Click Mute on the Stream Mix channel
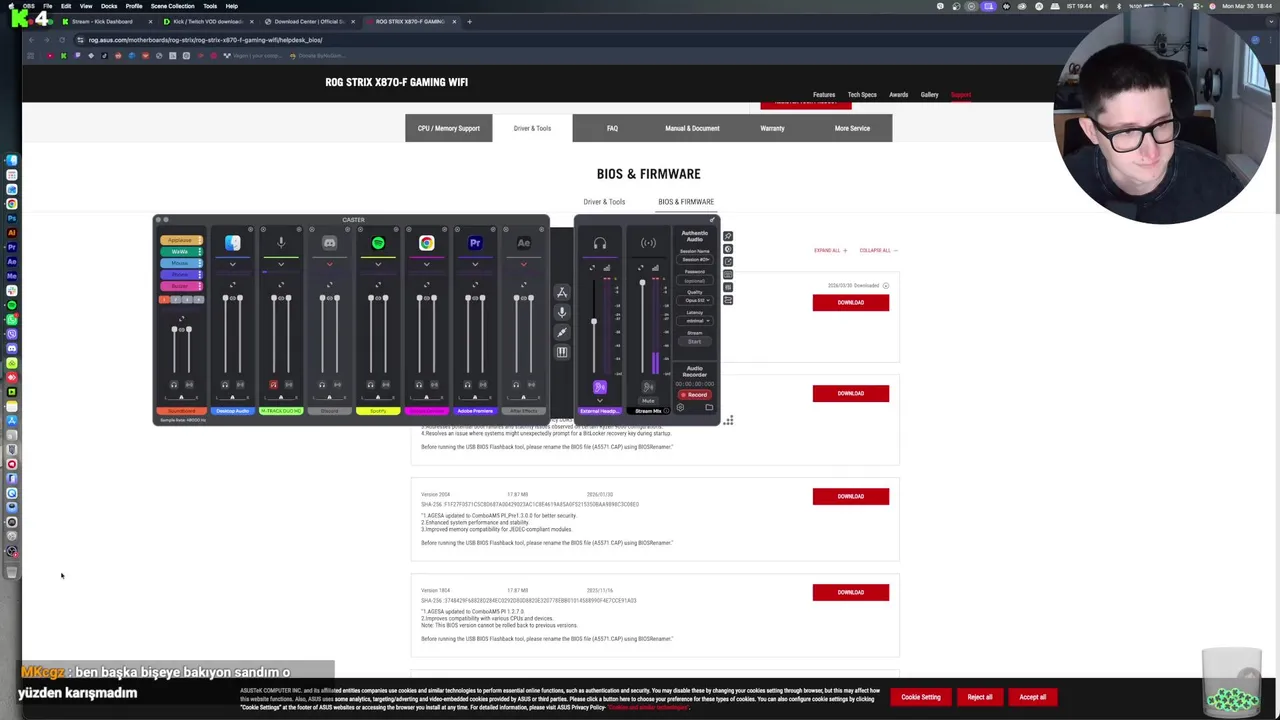The width and height of the screenshot is (1280, 720). tap(648, 400)
